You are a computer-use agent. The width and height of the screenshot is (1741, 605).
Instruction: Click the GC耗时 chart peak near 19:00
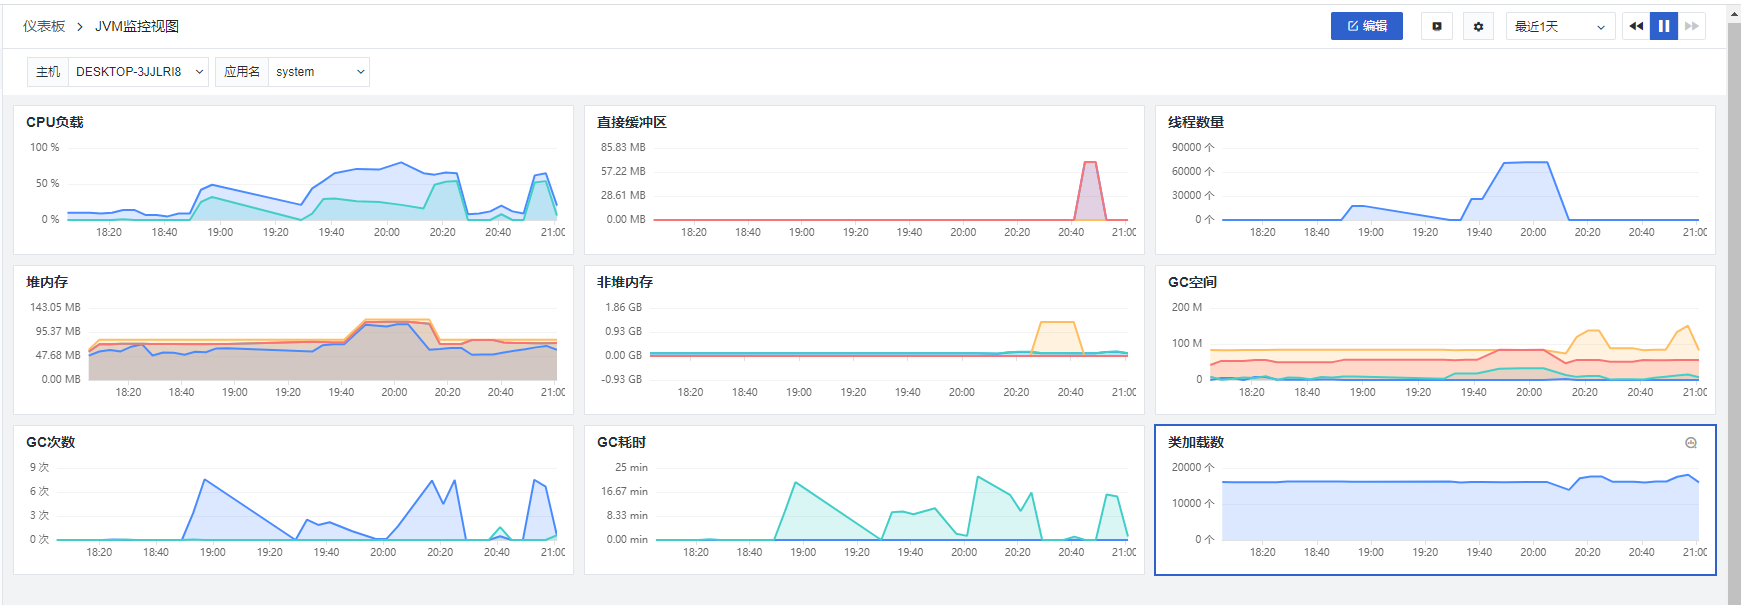tap(796, 483)
